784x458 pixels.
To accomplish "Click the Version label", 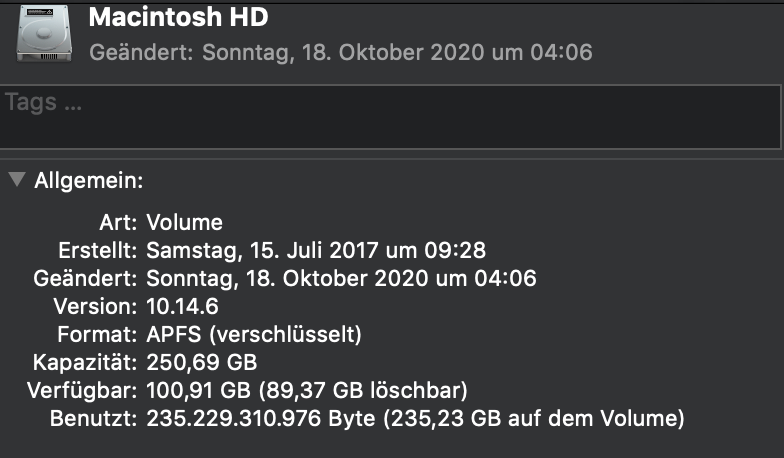I will 94,306.
